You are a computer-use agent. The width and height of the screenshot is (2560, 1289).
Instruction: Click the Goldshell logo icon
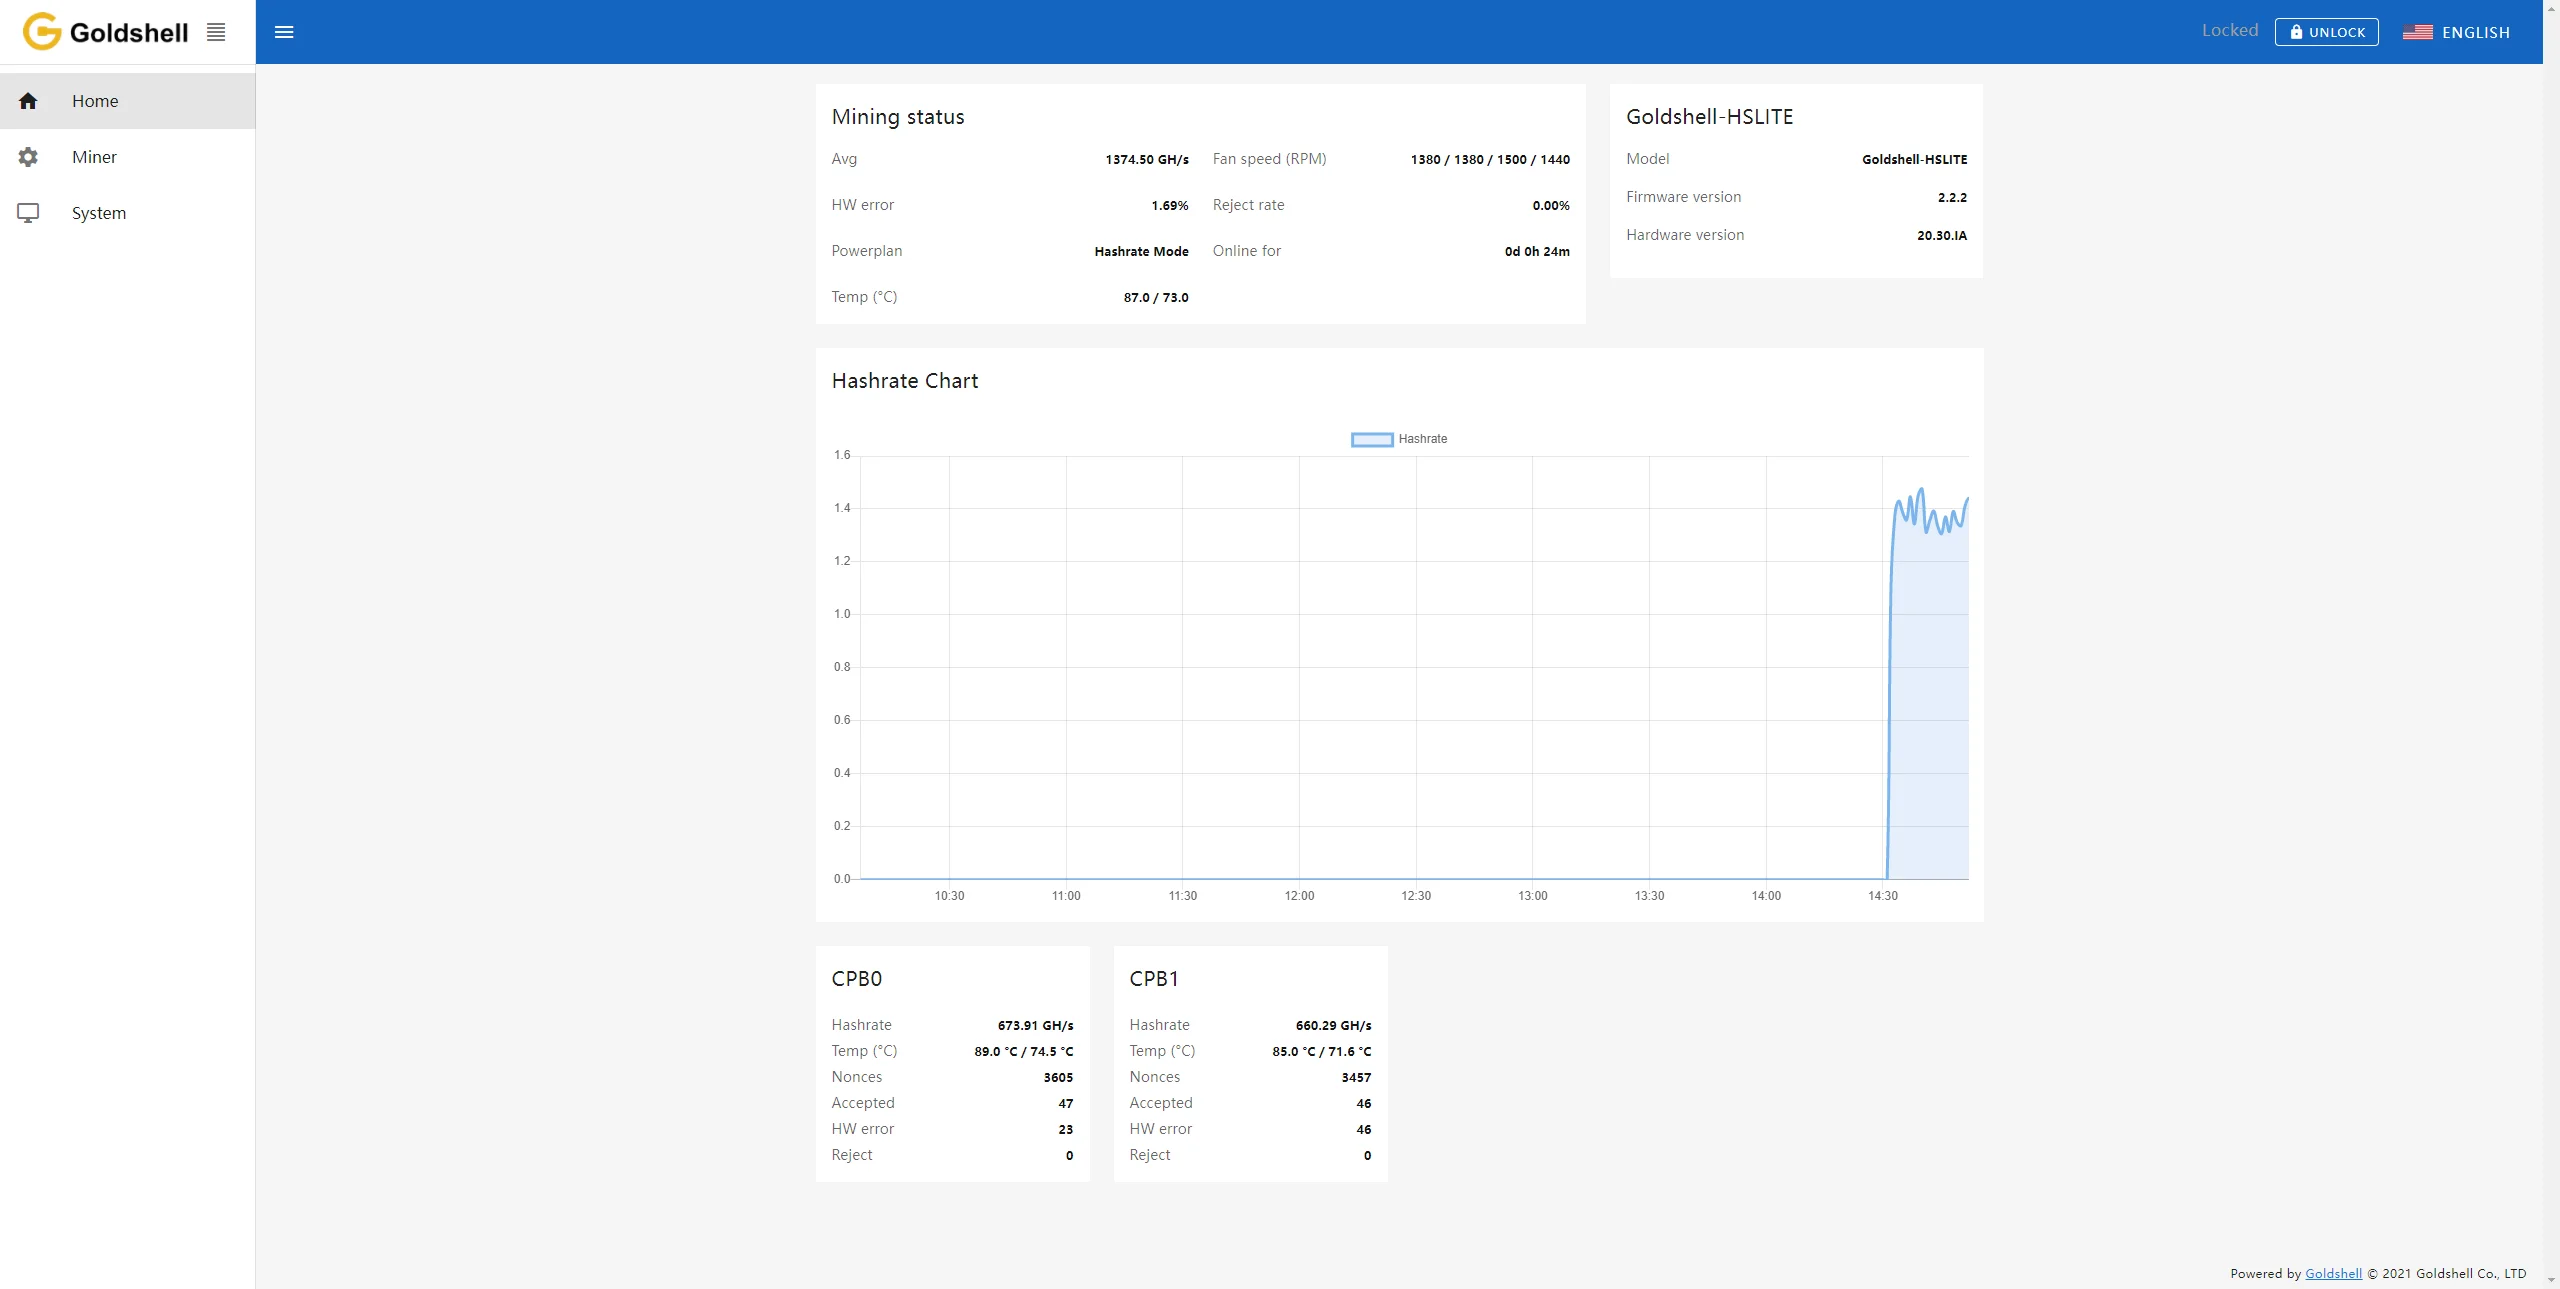pos(42,32)
